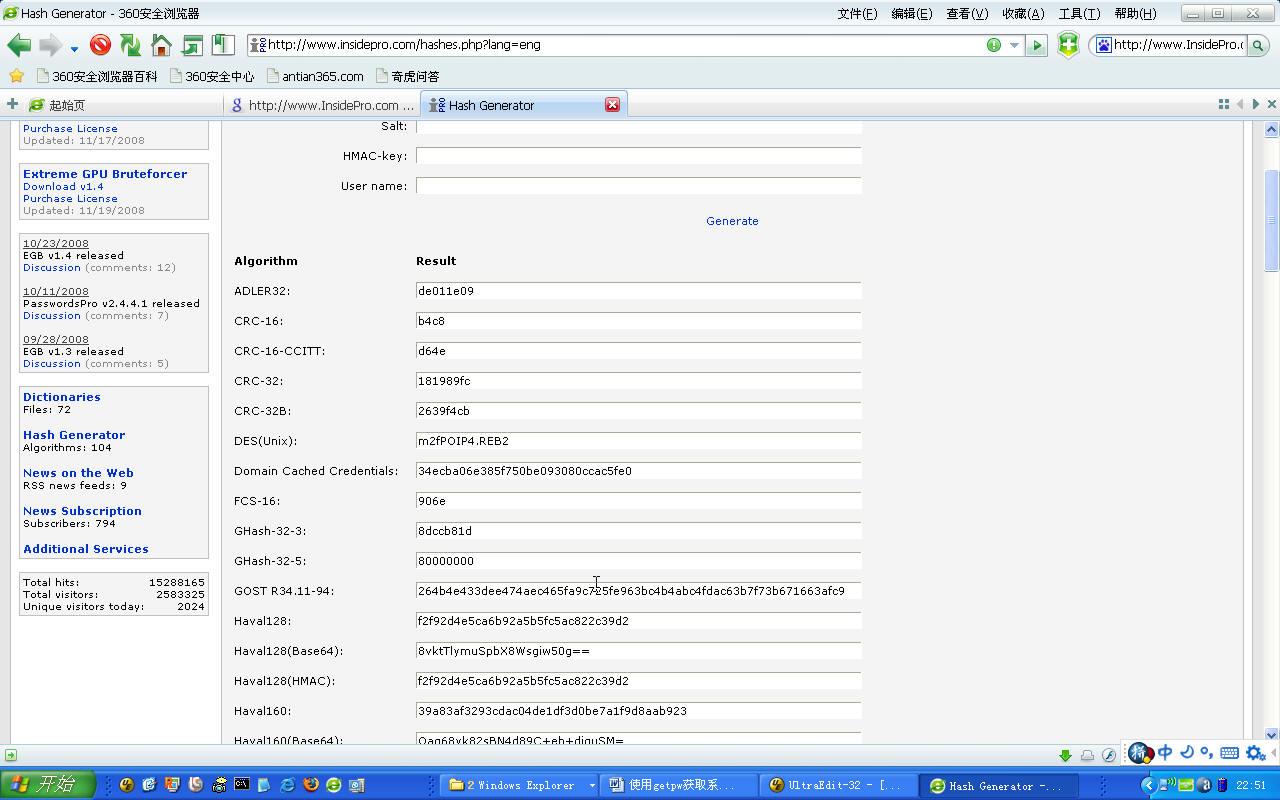Click the 360 security shield beside address bar

[x=1068, y=45]
